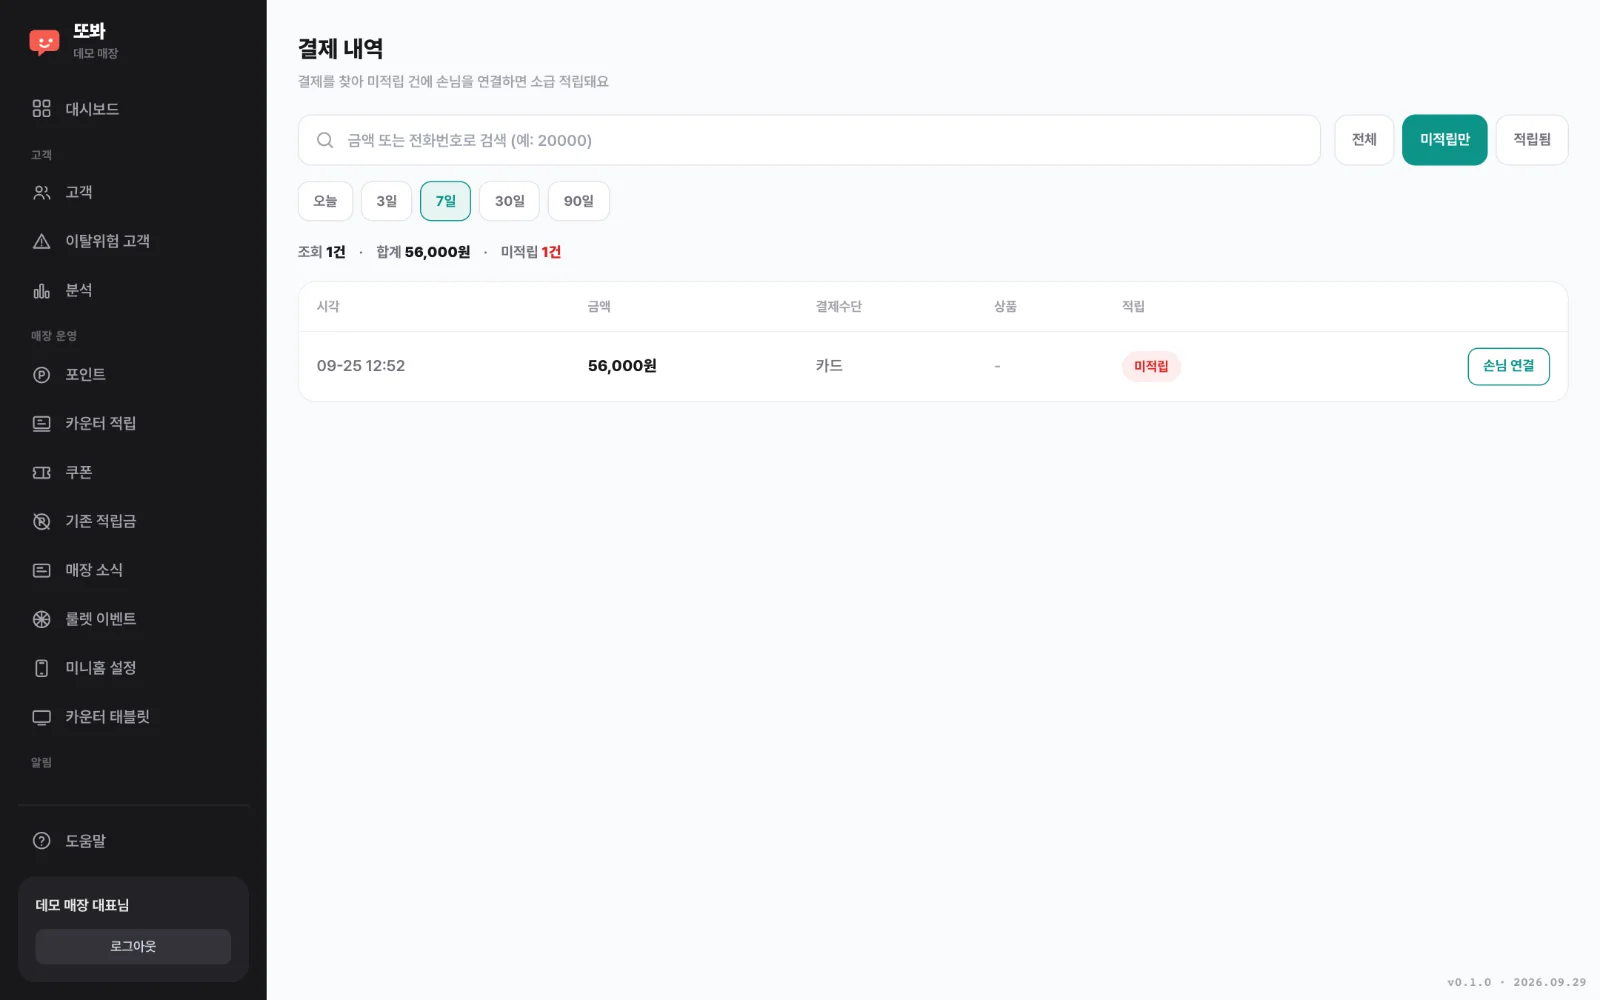This screenshot has height=1000, width=1600.
Task: Select the 이탈위험 고객 warning icon
Action: [41, 241]
